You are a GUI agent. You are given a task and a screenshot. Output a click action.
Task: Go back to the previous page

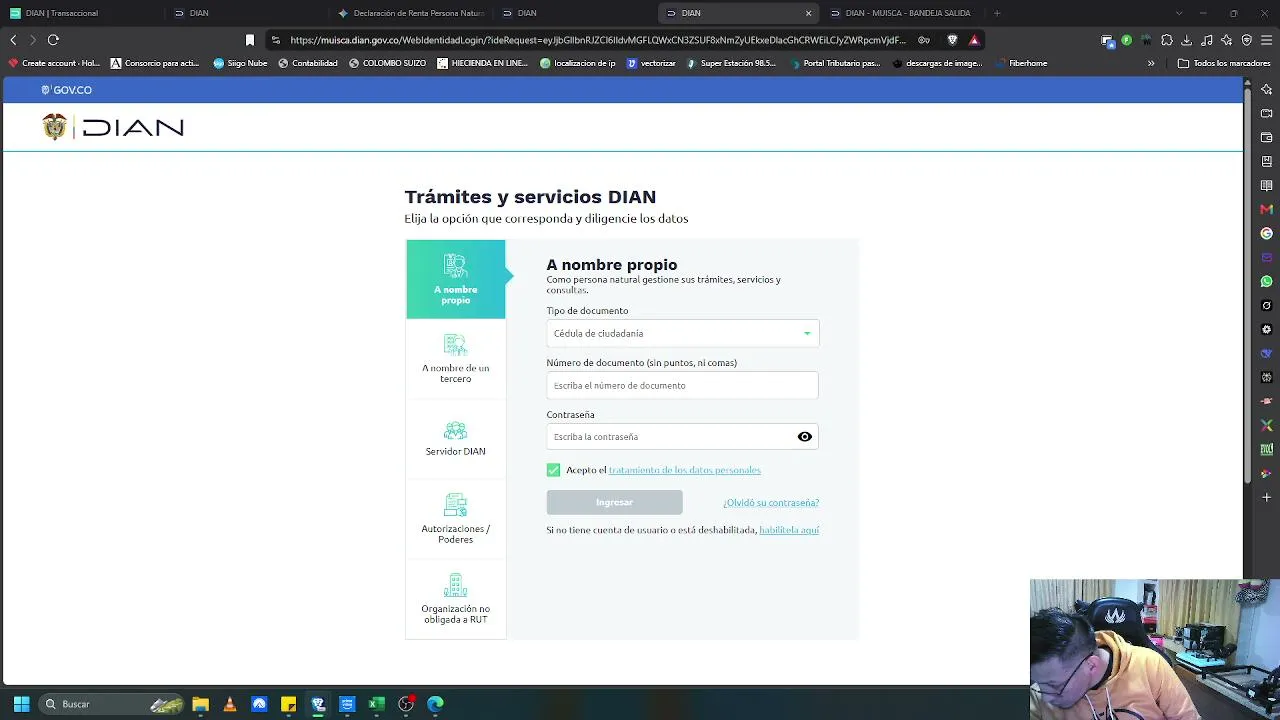[13, 40]
